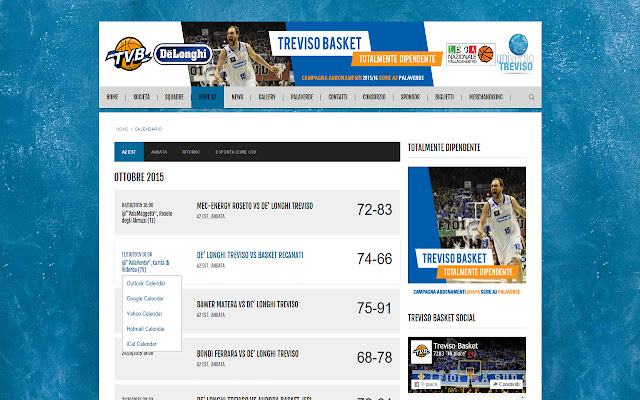
Task: Click the CALENDARIO breadcrumb link
Action: click(148, 129)
